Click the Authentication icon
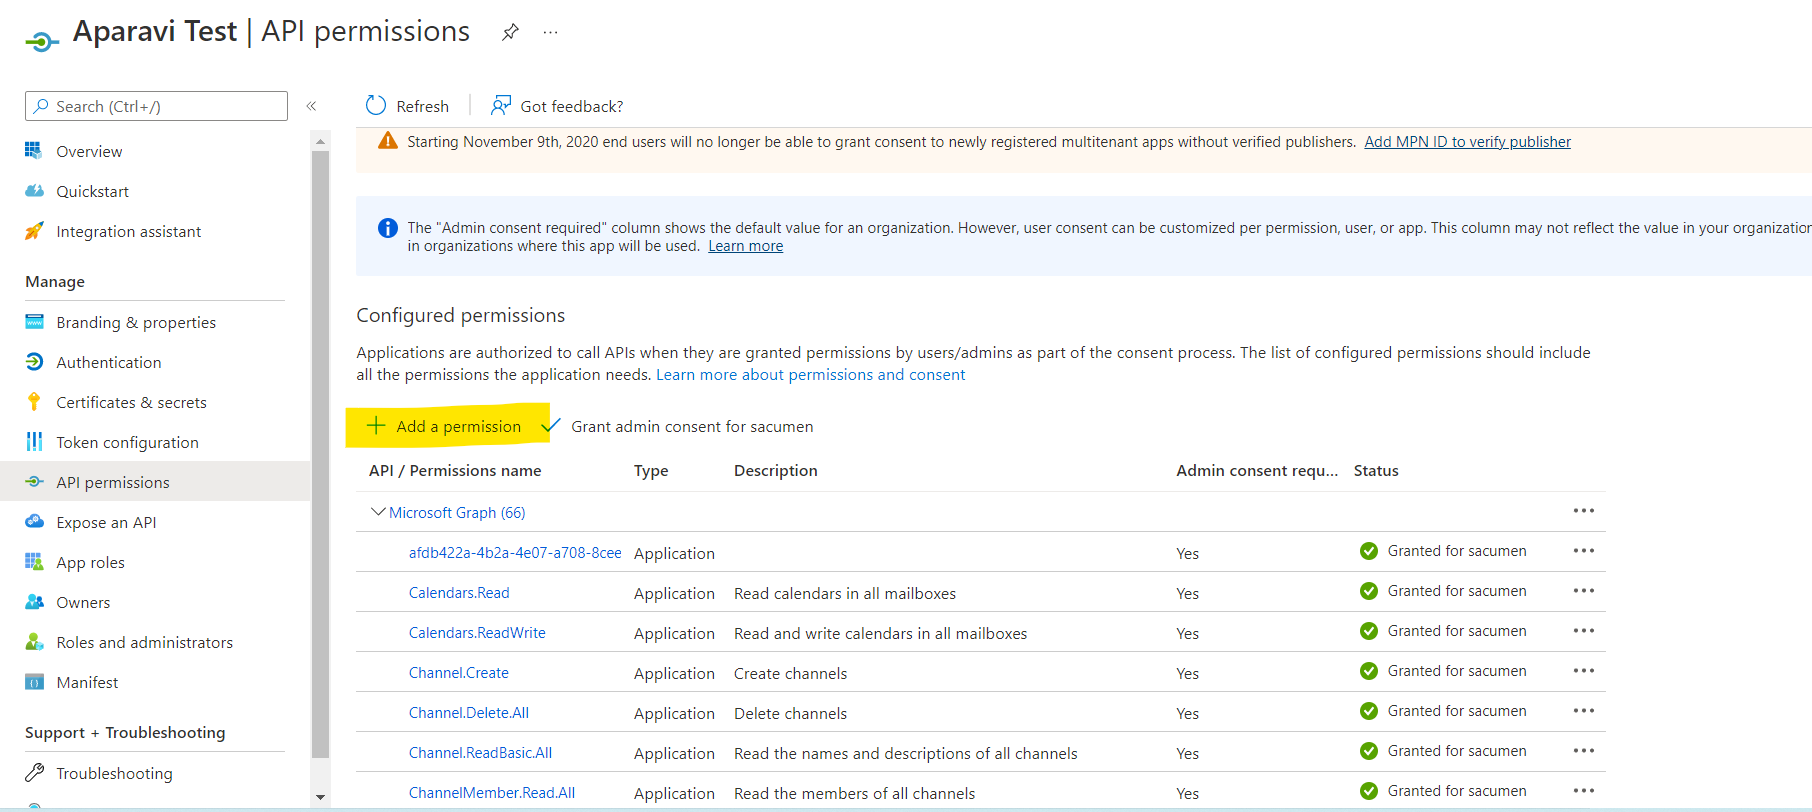The width and height of the screenshot is (1812, 812). pos(34,362)
